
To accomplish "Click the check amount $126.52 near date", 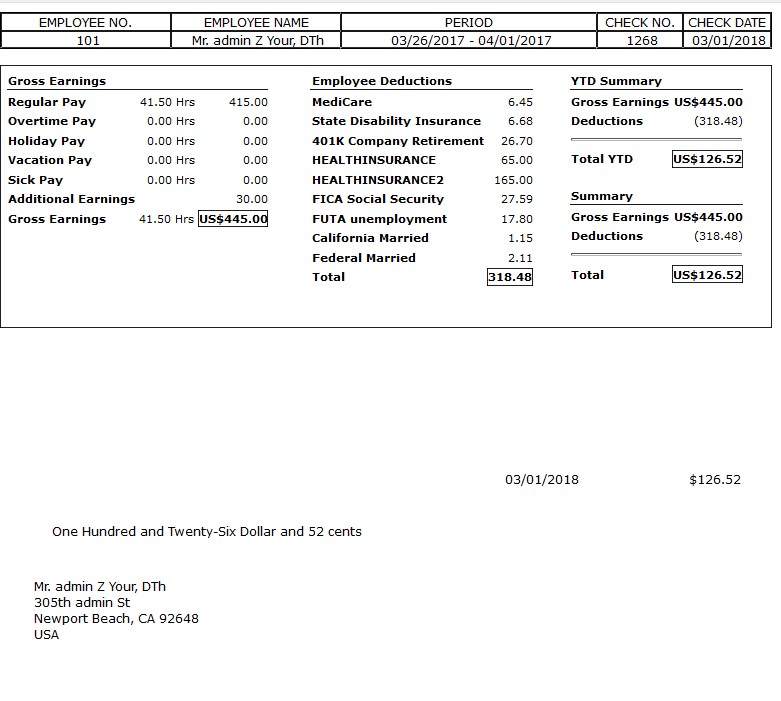I will [714, 480].
